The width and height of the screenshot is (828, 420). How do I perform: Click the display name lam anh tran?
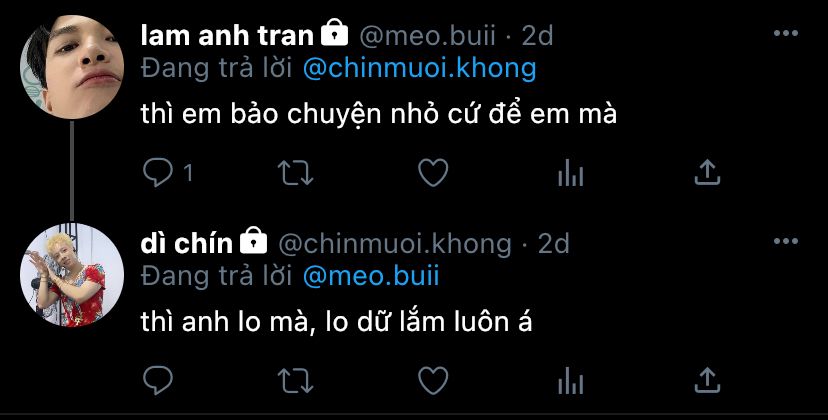227,35
